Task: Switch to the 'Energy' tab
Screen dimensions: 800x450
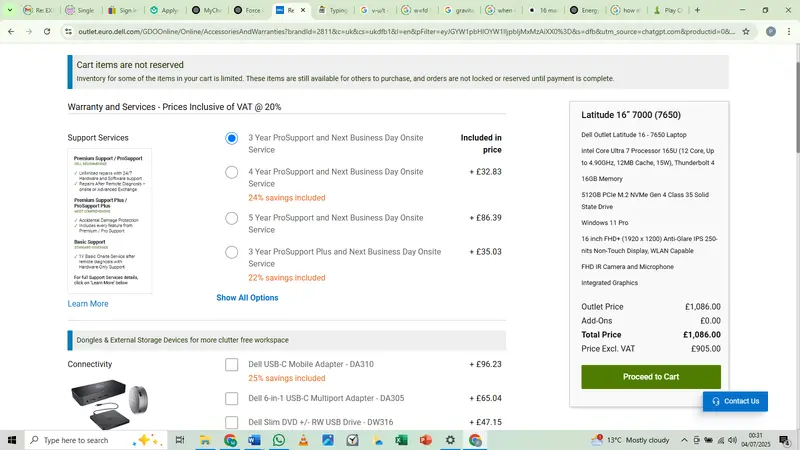Action: pyautogui.click(x=585, y=10)
